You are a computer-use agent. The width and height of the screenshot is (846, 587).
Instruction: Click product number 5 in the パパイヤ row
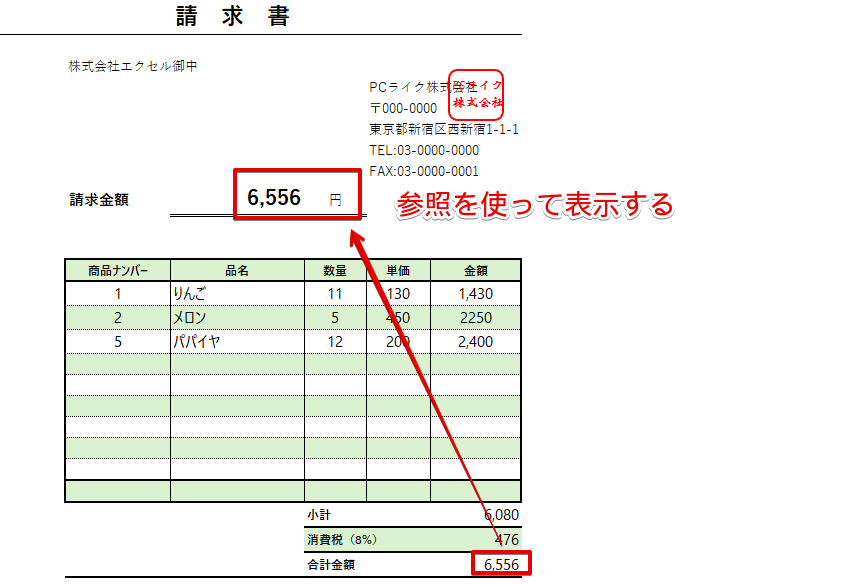118,342
